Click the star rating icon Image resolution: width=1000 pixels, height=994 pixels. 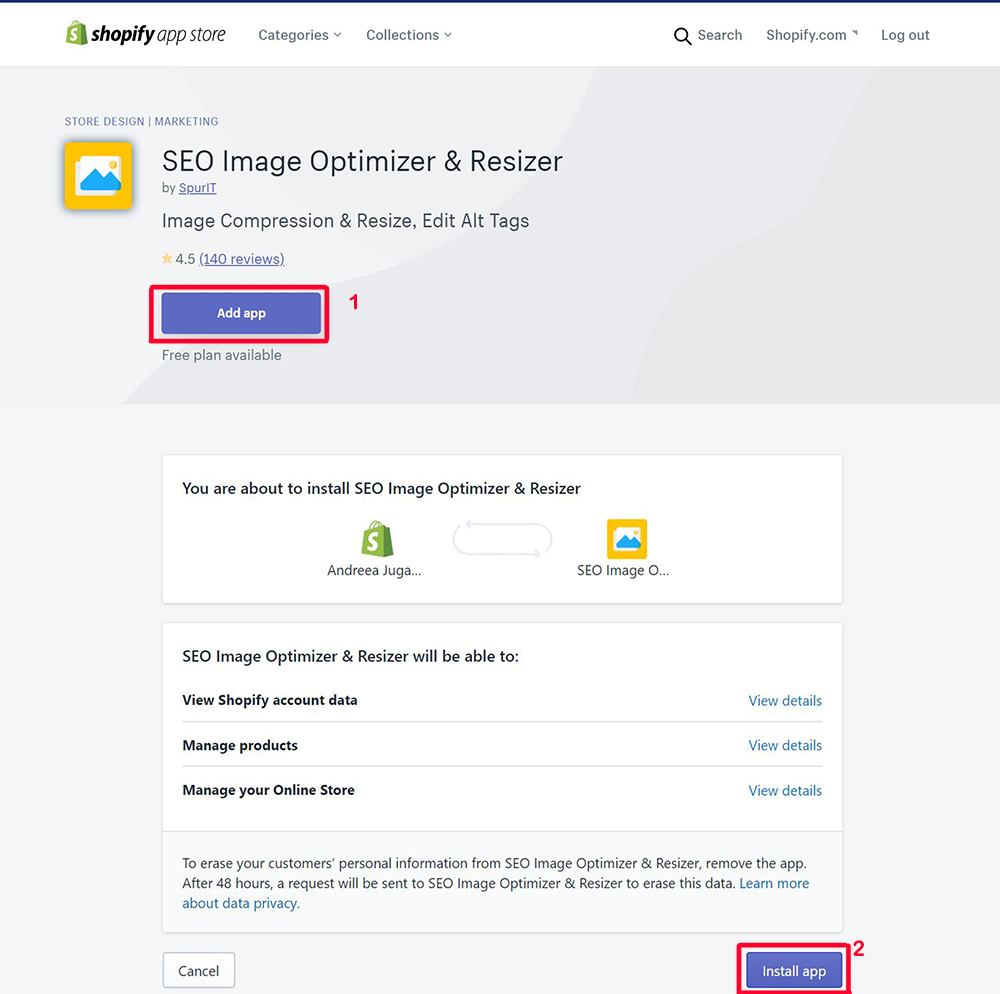click(167, 258)
